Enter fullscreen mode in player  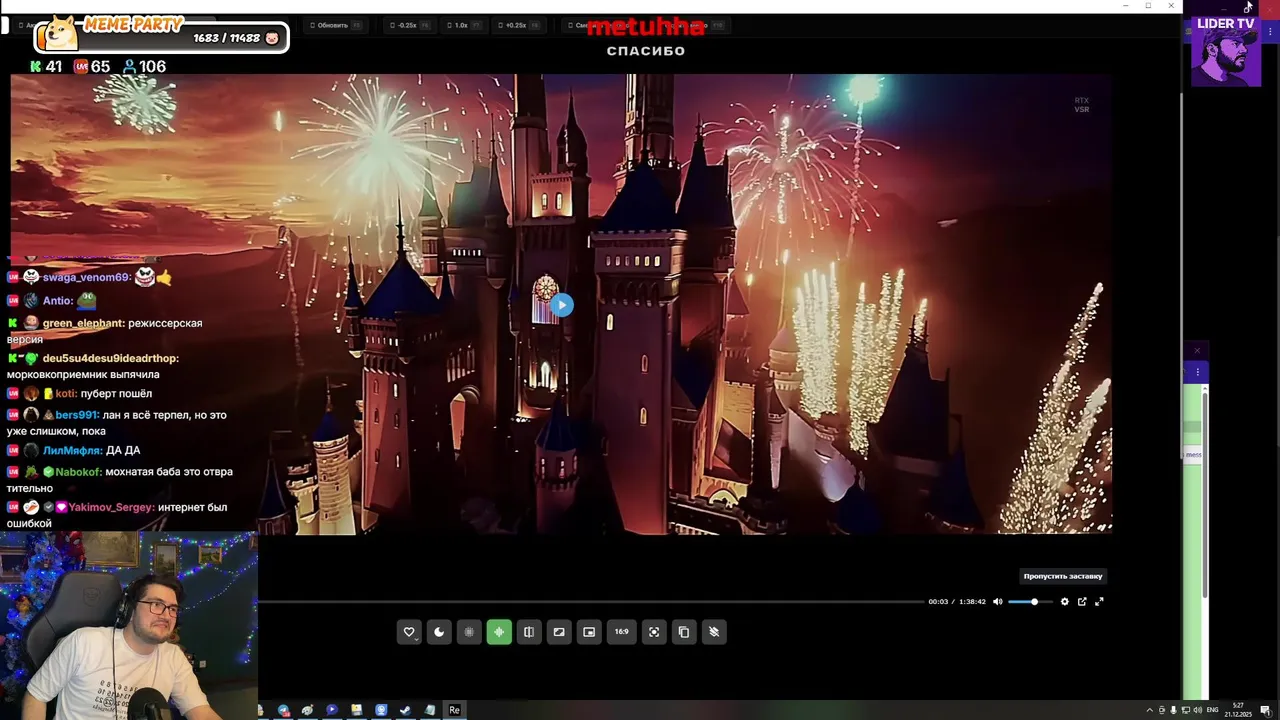tap(1099, 602)
